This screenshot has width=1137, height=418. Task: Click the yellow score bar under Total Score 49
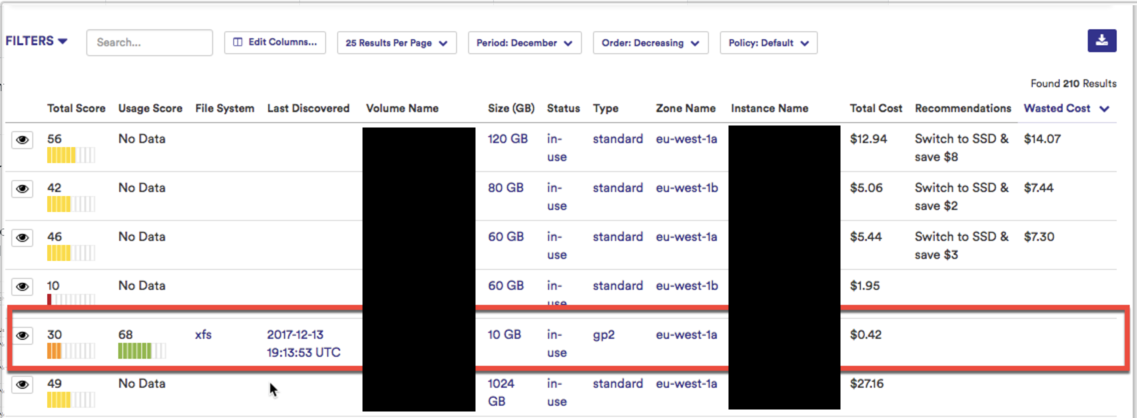click(x=71, y=400)
